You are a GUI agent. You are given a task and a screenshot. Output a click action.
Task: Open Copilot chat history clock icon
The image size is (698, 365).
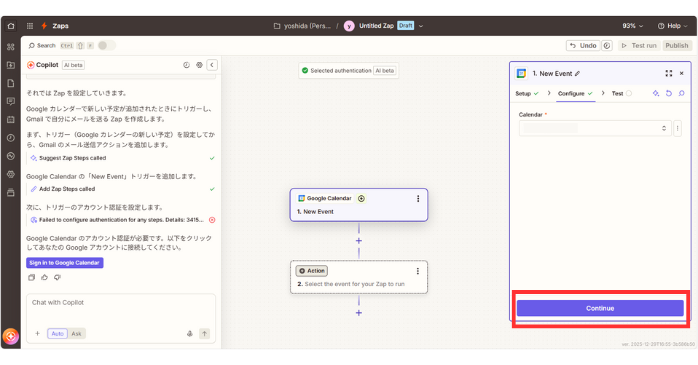(x=187, y=65)
